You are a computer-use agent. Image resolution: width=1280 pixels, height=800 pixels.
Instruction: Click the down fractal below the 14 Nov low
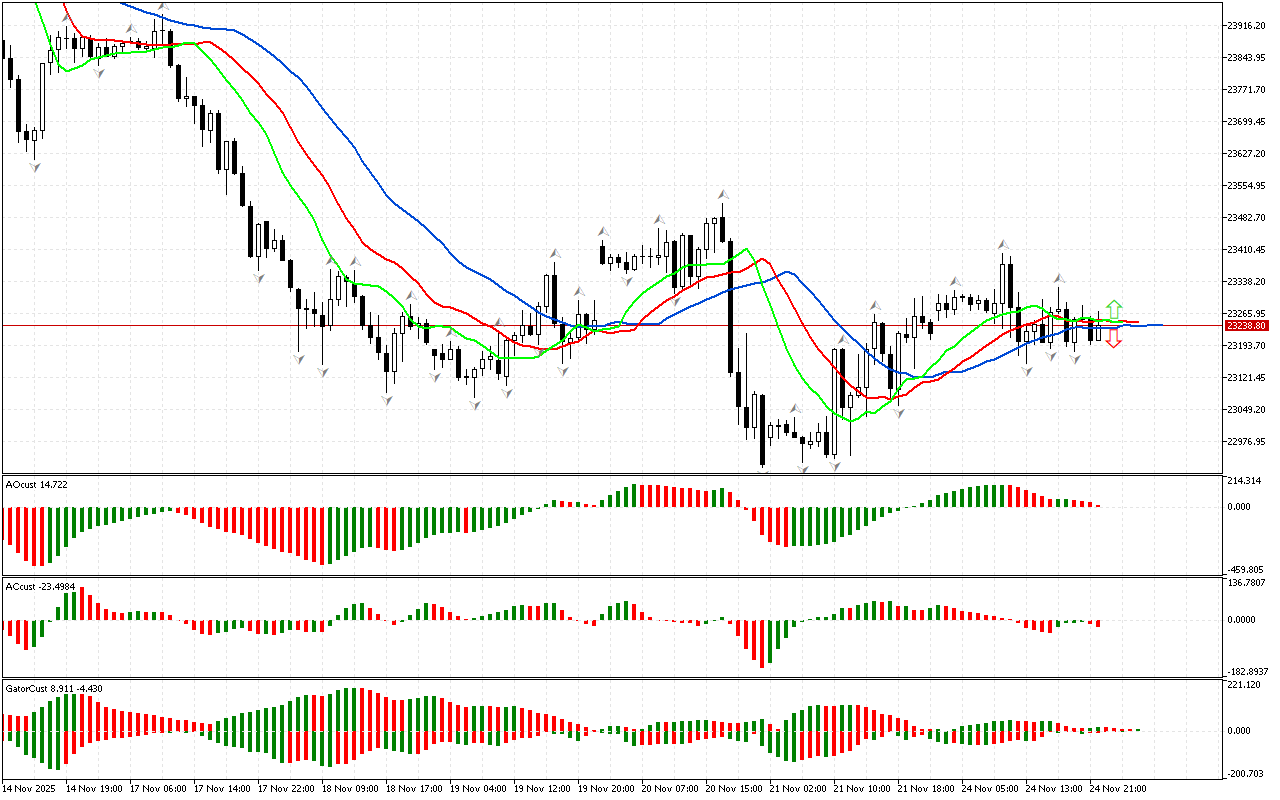click(35, 167)
